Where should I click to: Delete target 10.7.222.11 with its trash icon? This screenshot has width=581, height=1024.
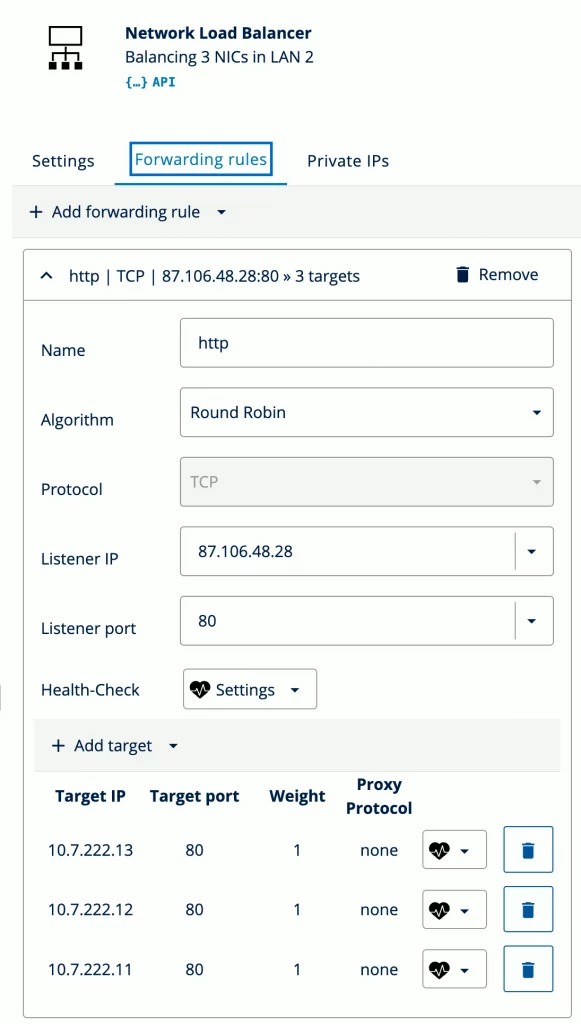[527, 968]
